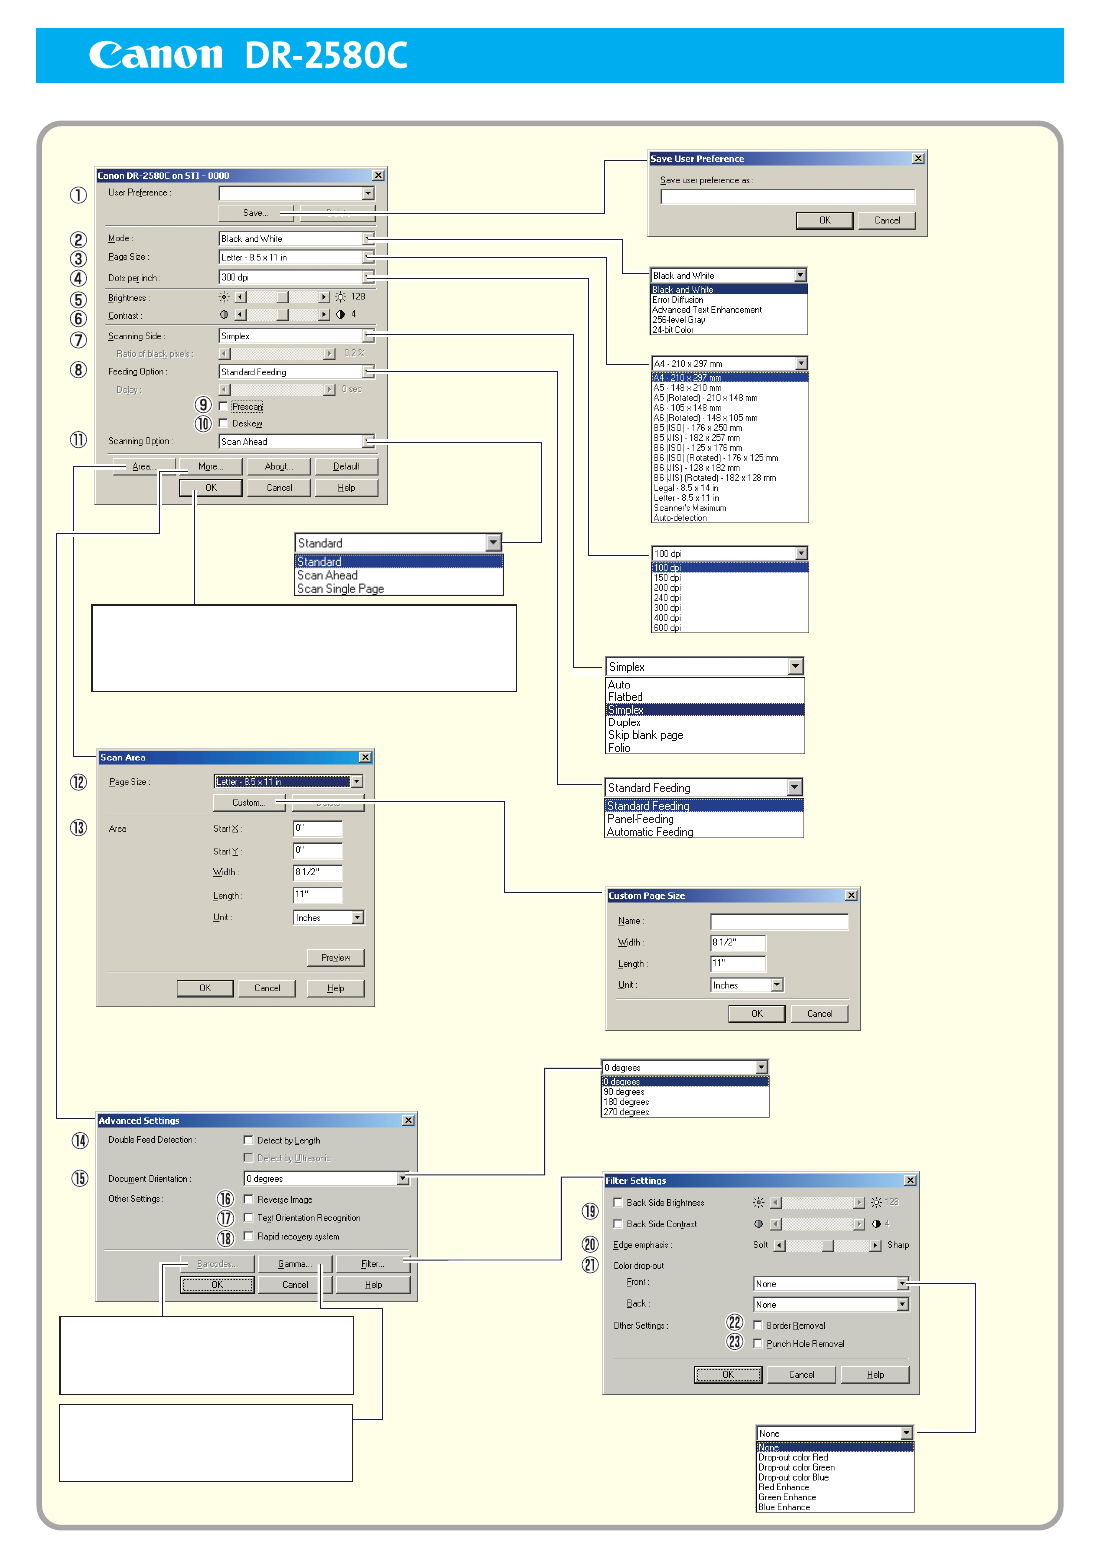Click the right arrow of the main Contrast slider
Viewport: 1100px width, 1557px height.
324,315
